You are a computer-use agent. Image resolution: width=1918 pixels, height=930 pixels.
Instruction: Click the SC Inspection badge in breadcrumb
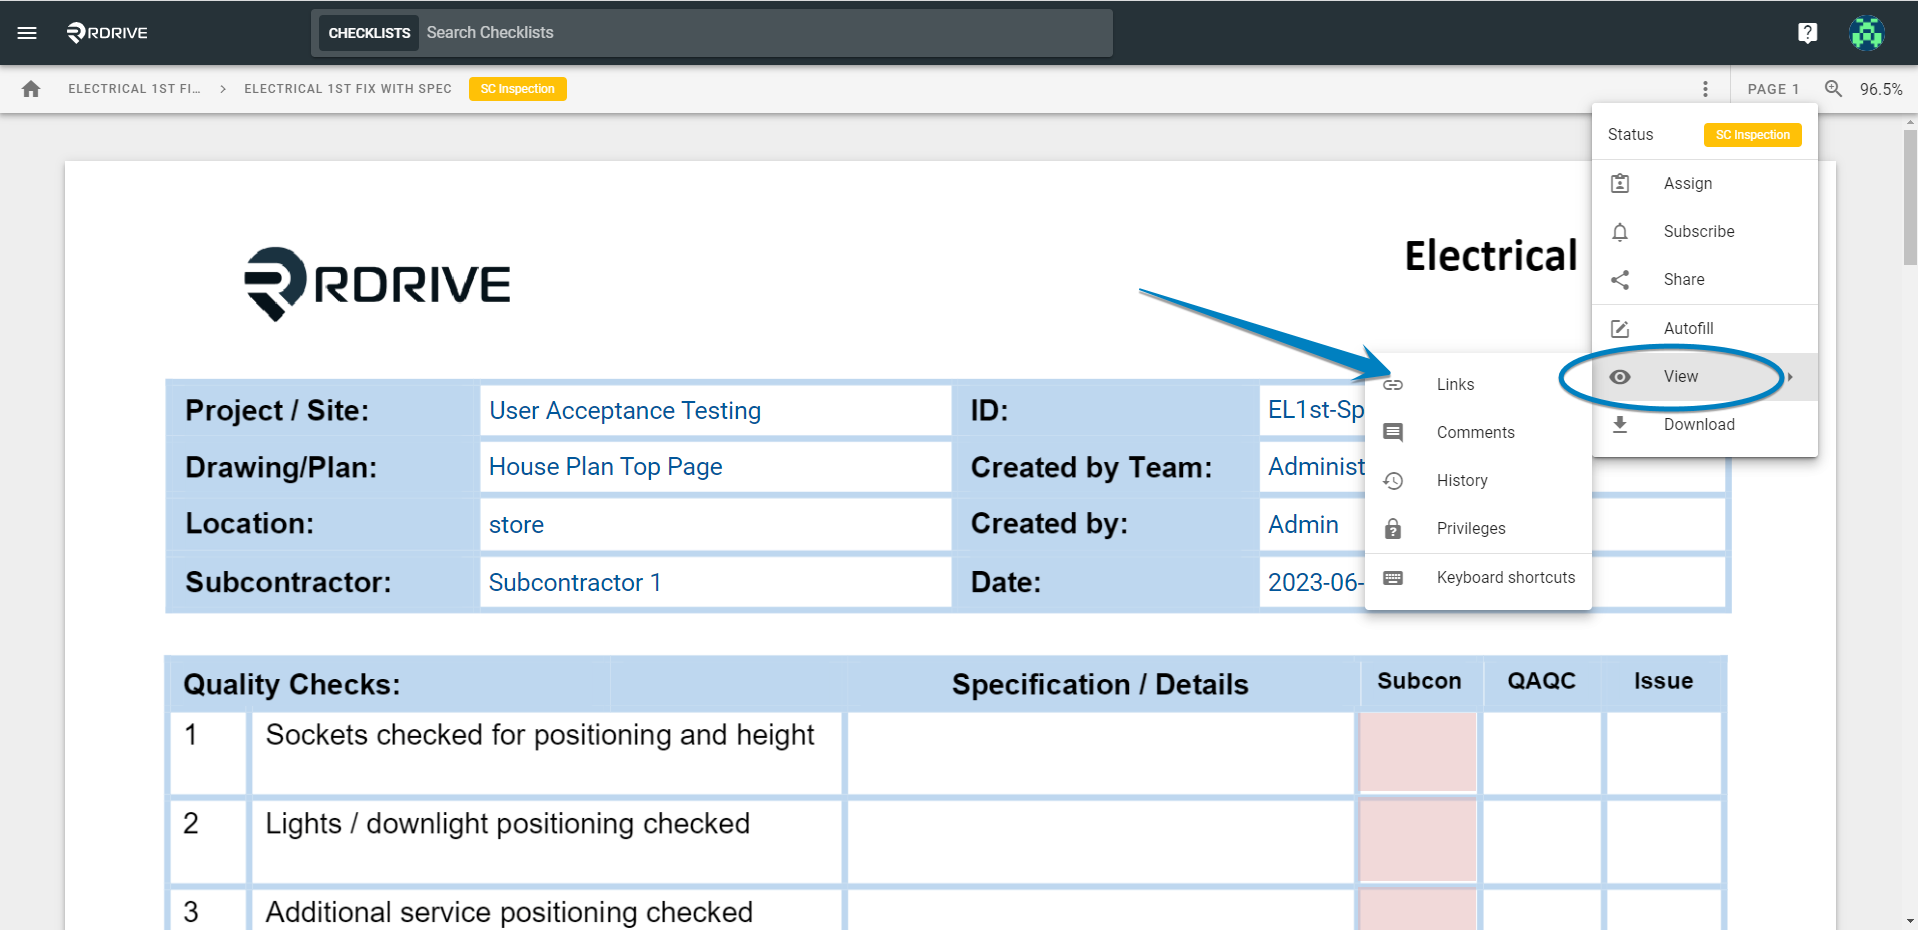coord(517,89)
